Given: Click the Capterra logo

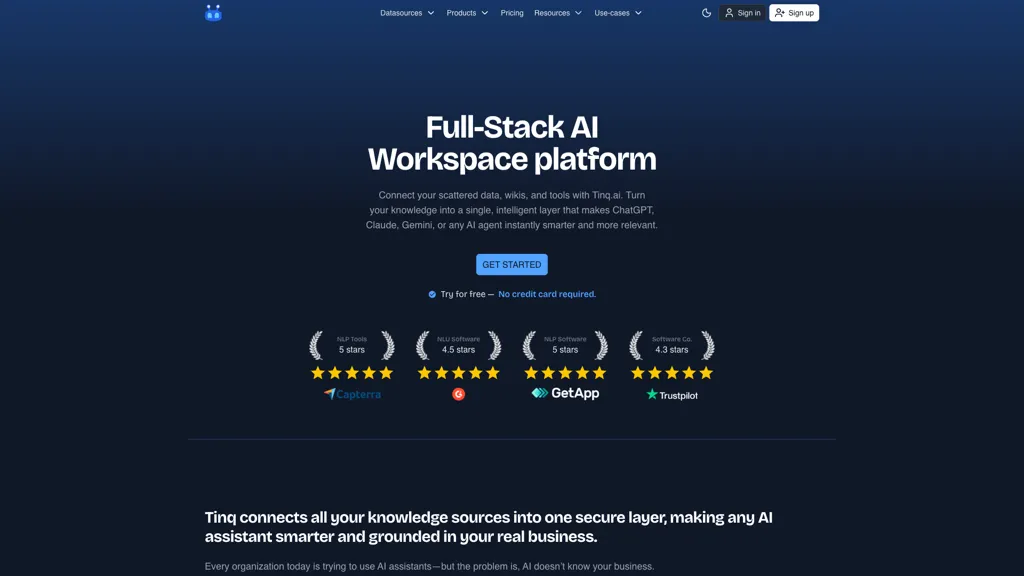Looking at the screenshot, I should [353, 394].
